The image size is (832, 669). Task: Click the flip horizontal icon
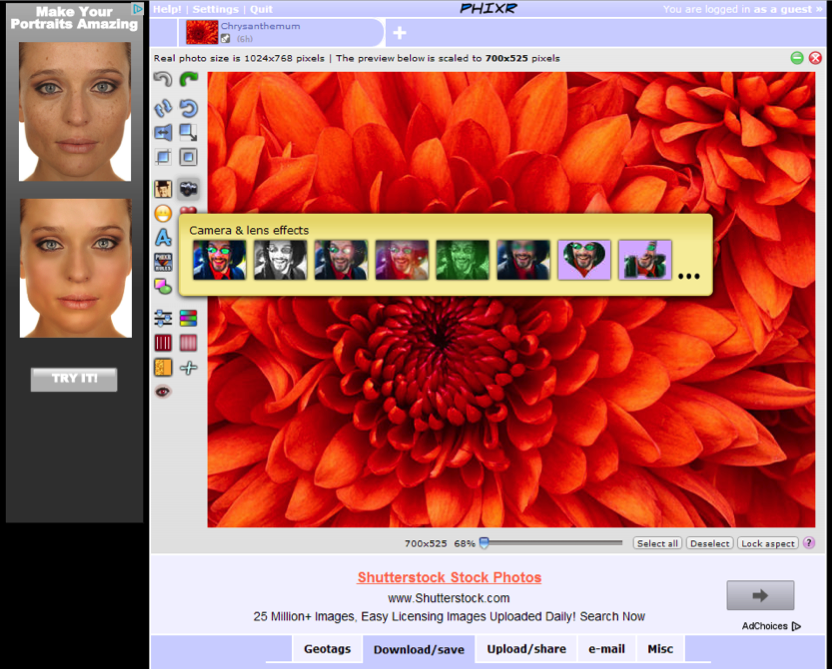coord(163,132)
